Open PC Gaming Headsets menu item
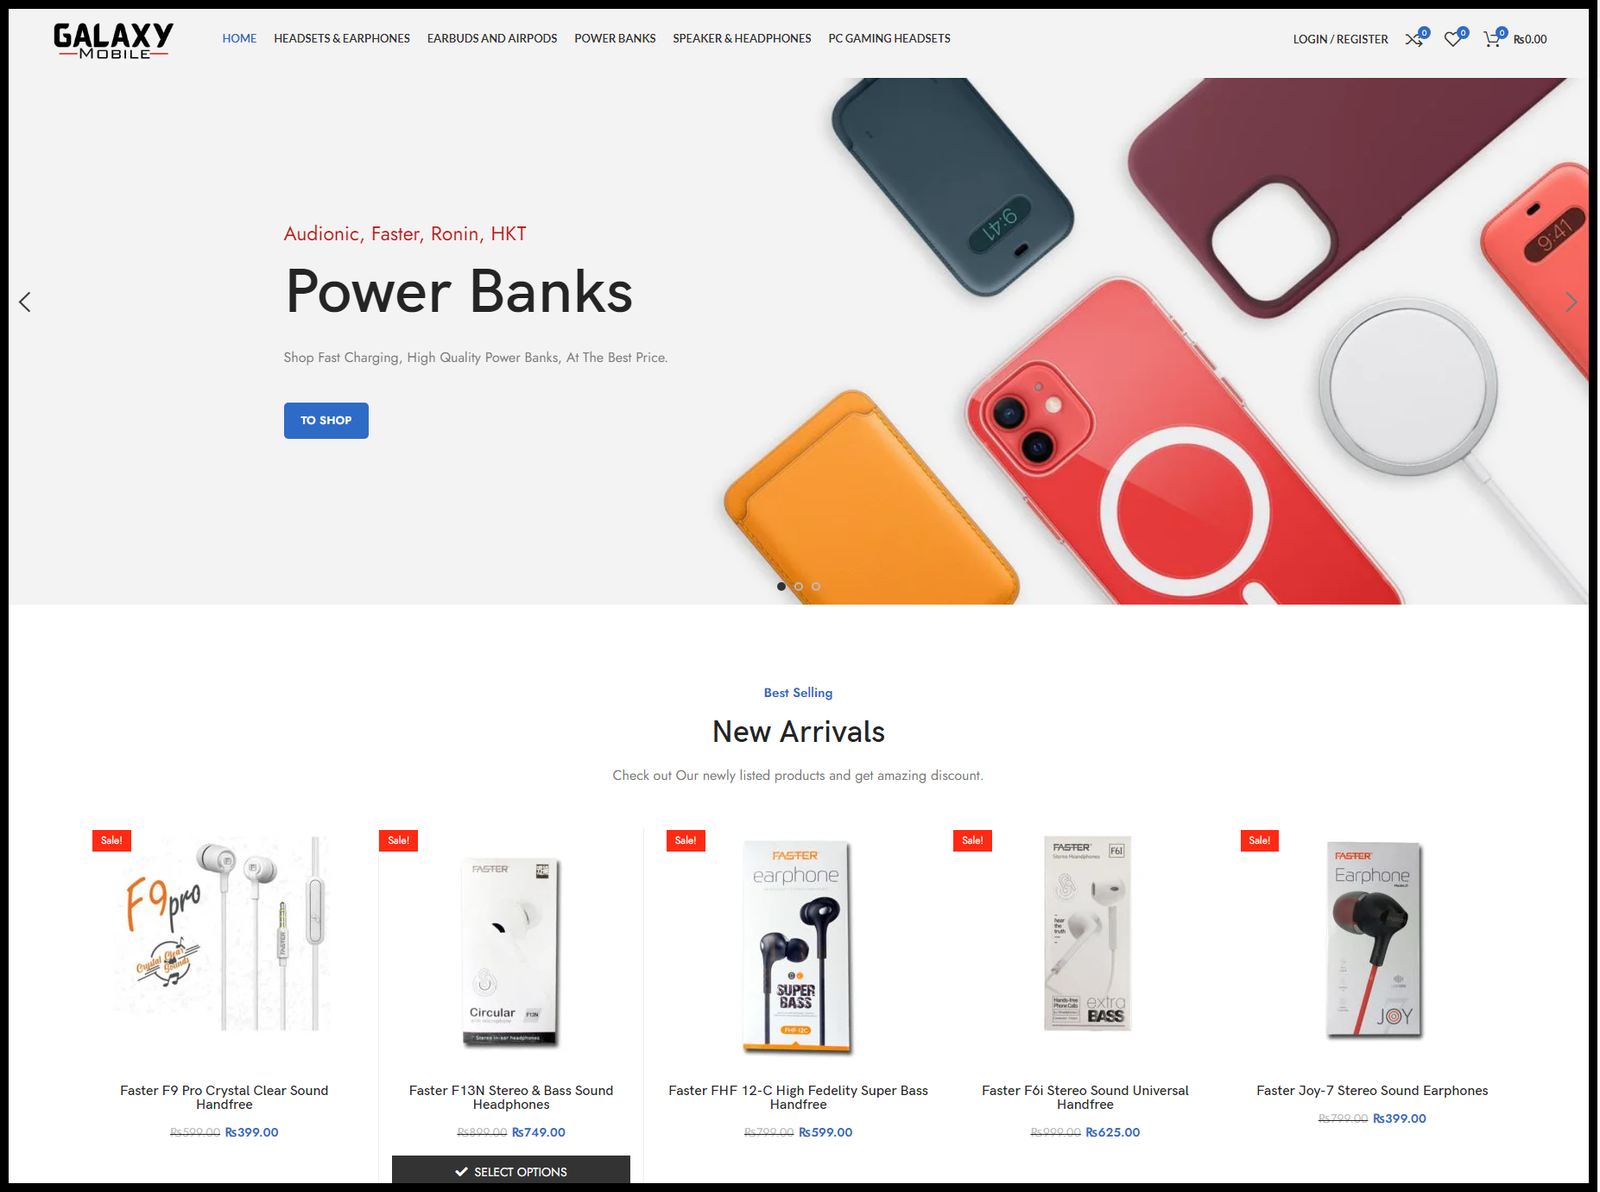Image resolution: width=1600 pixels, height=1192 pixels. coord(889,39)
